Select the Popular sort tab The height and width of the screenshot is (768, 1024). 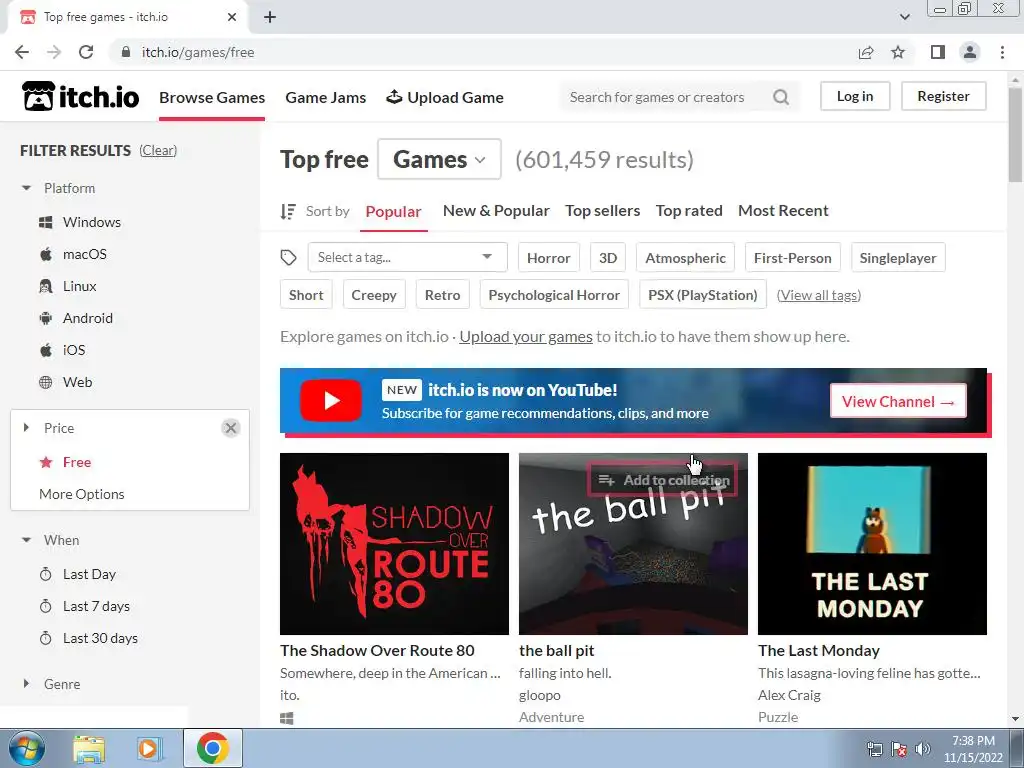pos(393,212)
